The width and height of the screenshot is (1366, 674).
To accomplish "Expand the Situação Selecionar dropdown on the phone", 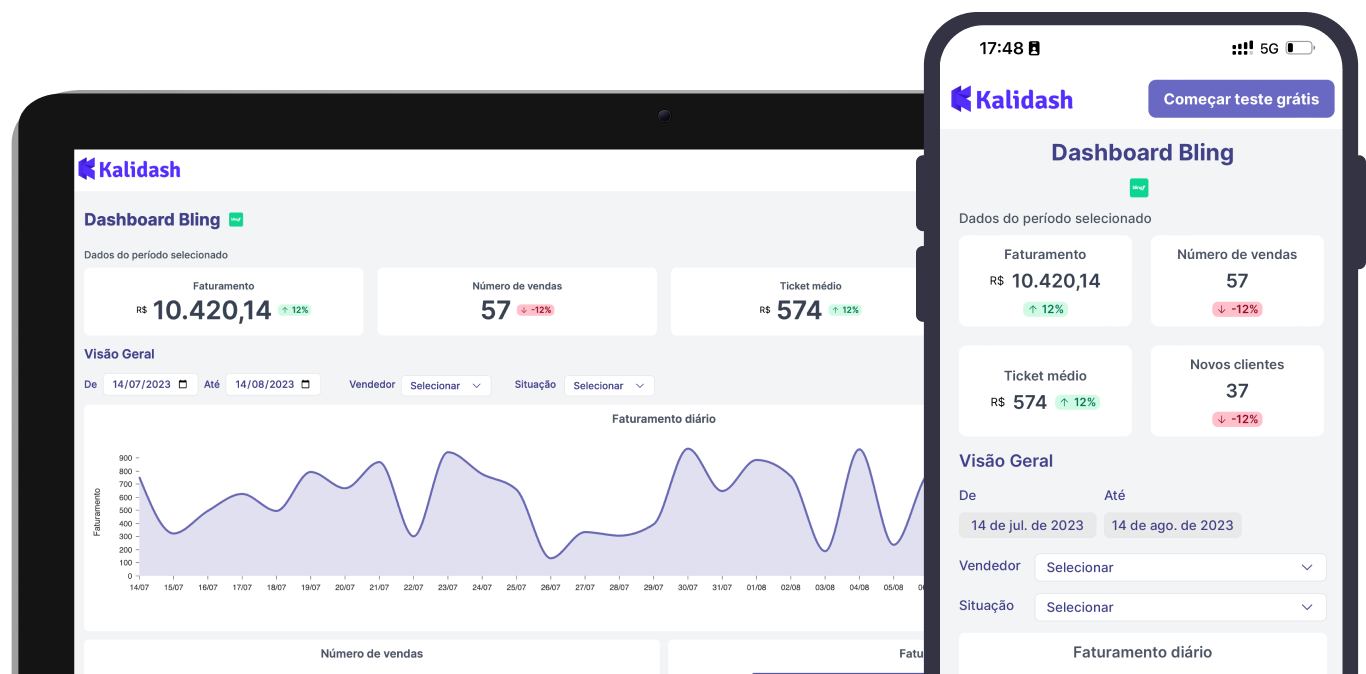I will pyautogui.click(x=1180, y=607).
